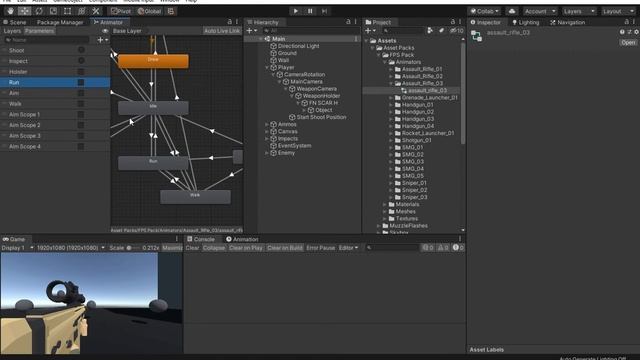This screenshot has height=360, width=640.
Task: Open the console Editor dropdown
Action: tap(348, 248)
